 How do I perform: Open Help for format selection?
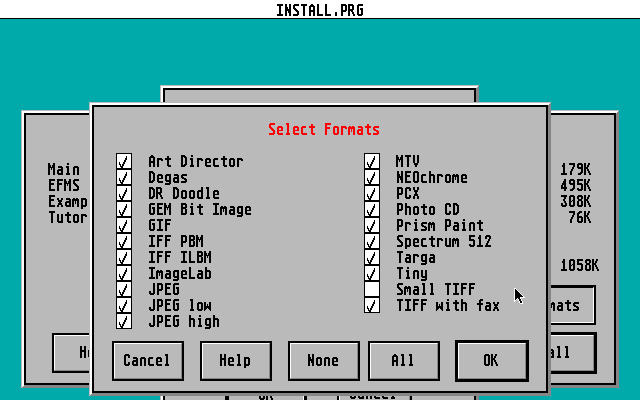(236, 361)
